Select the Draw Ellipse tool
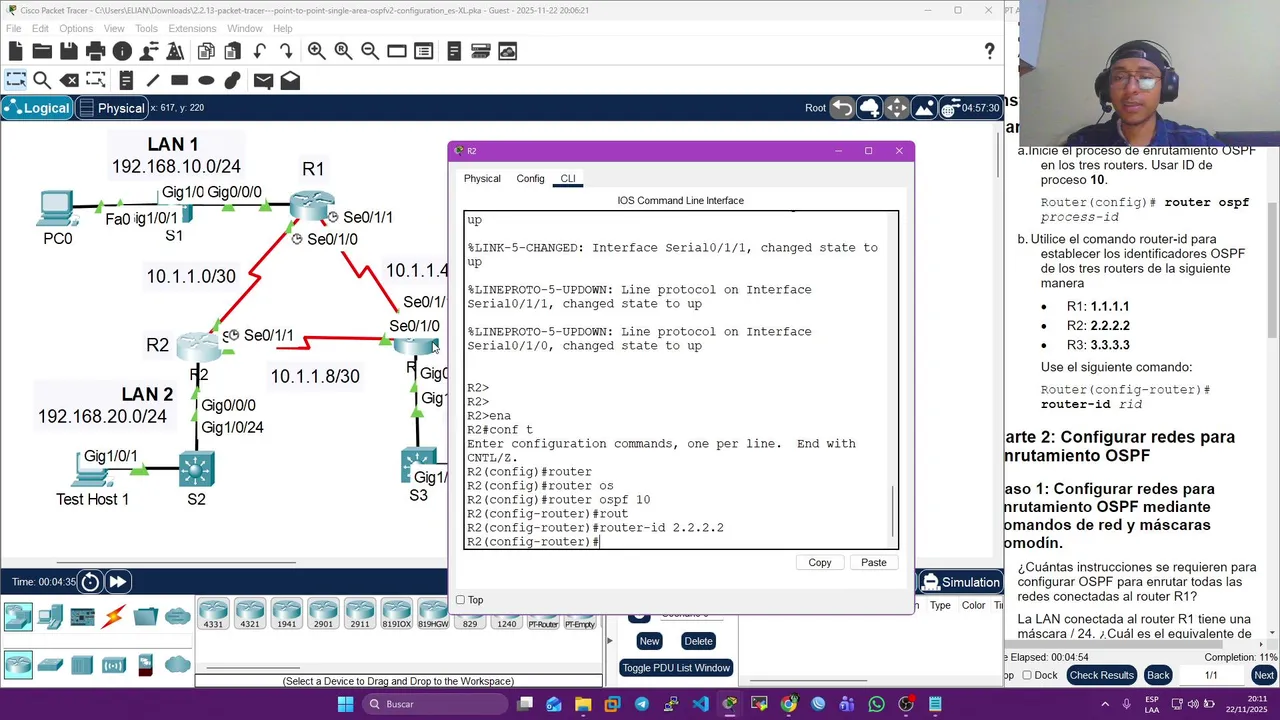Viewport: 1280px width, 720px height. pyautogui.click(x=206, y=80)
